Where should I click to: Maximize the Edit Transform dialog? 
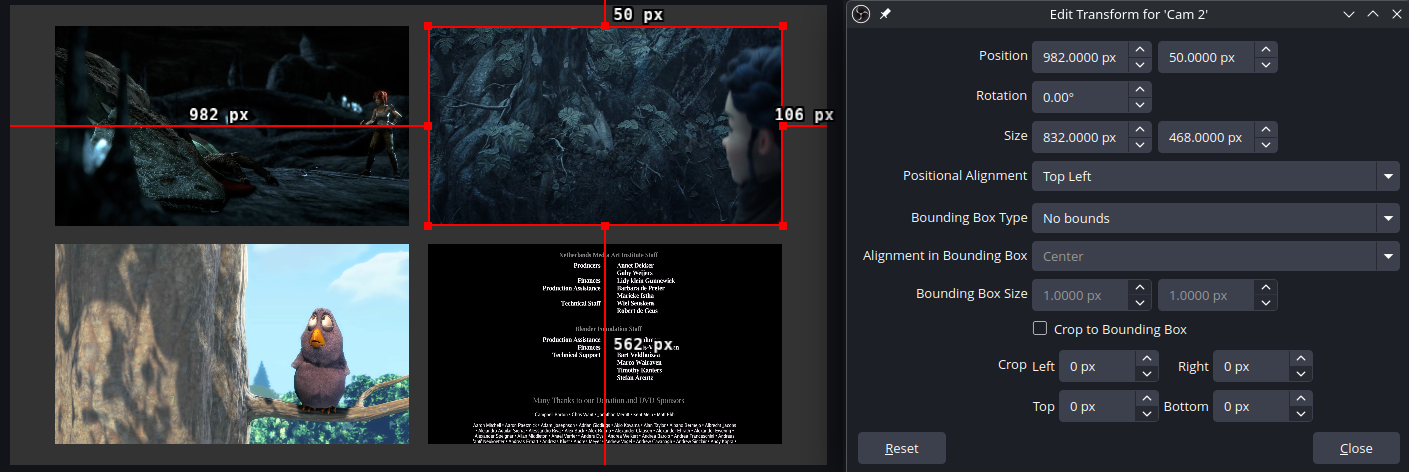1372,14
